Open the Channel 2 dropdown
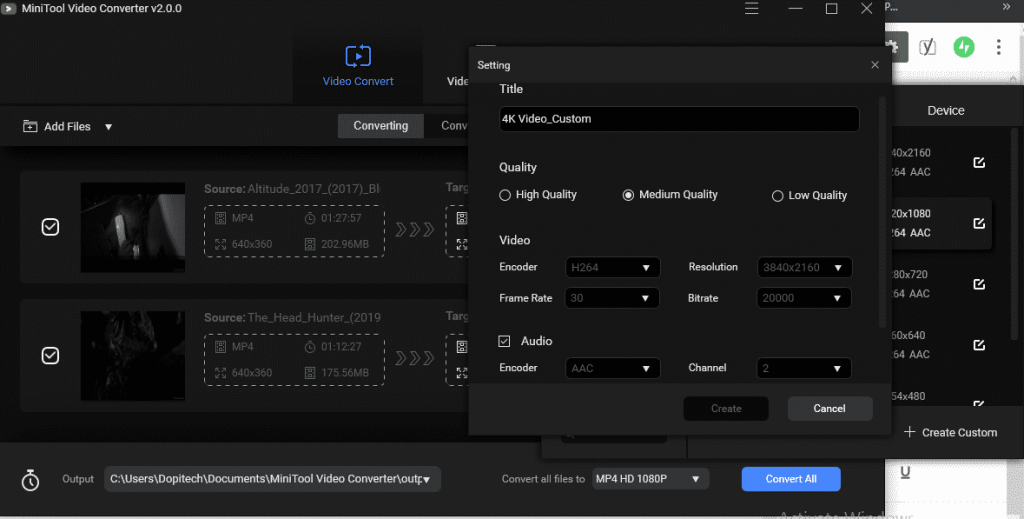This screenshot has width=1024, height=519. [x=804, y=368]
